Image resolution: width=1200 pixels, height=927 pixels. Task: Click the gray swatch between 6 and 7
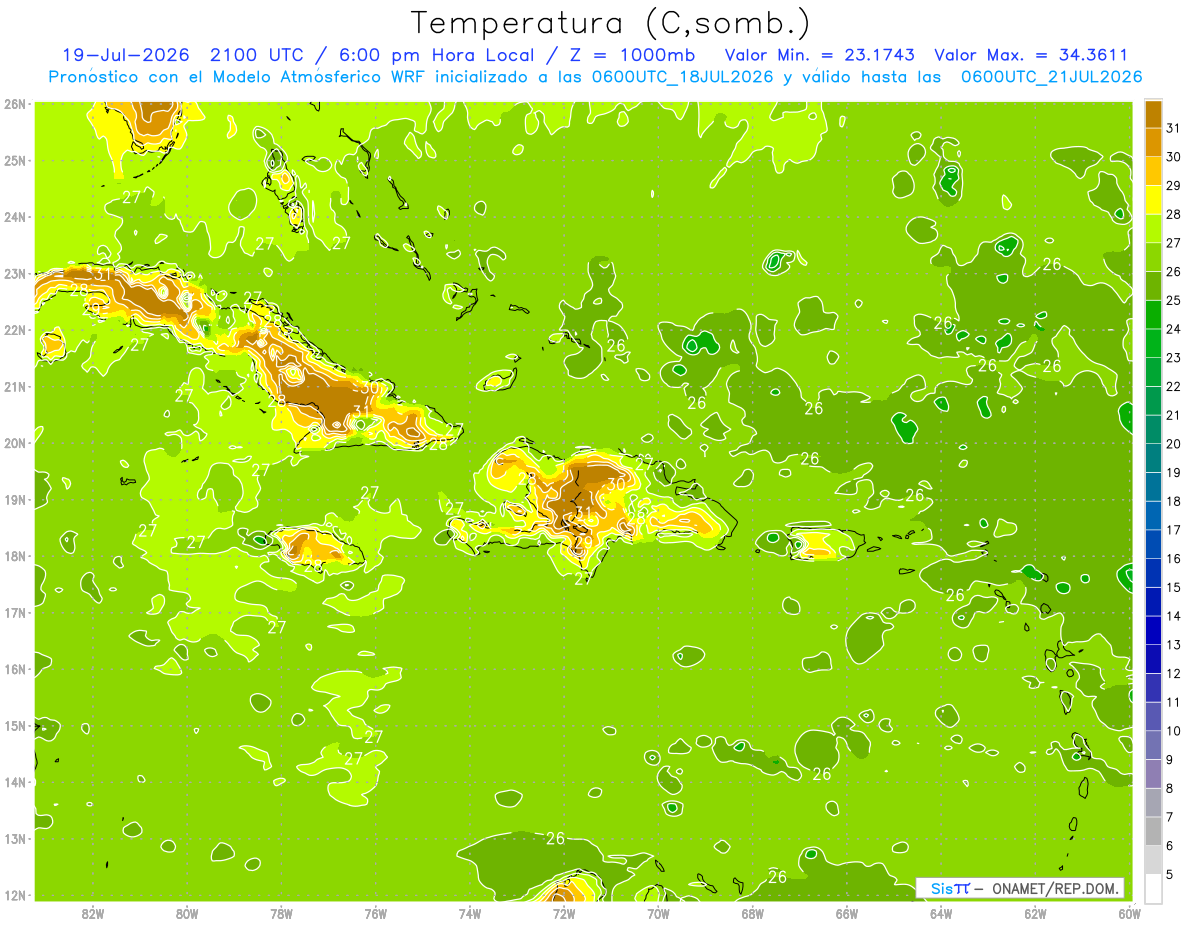tap(1153, 832)
